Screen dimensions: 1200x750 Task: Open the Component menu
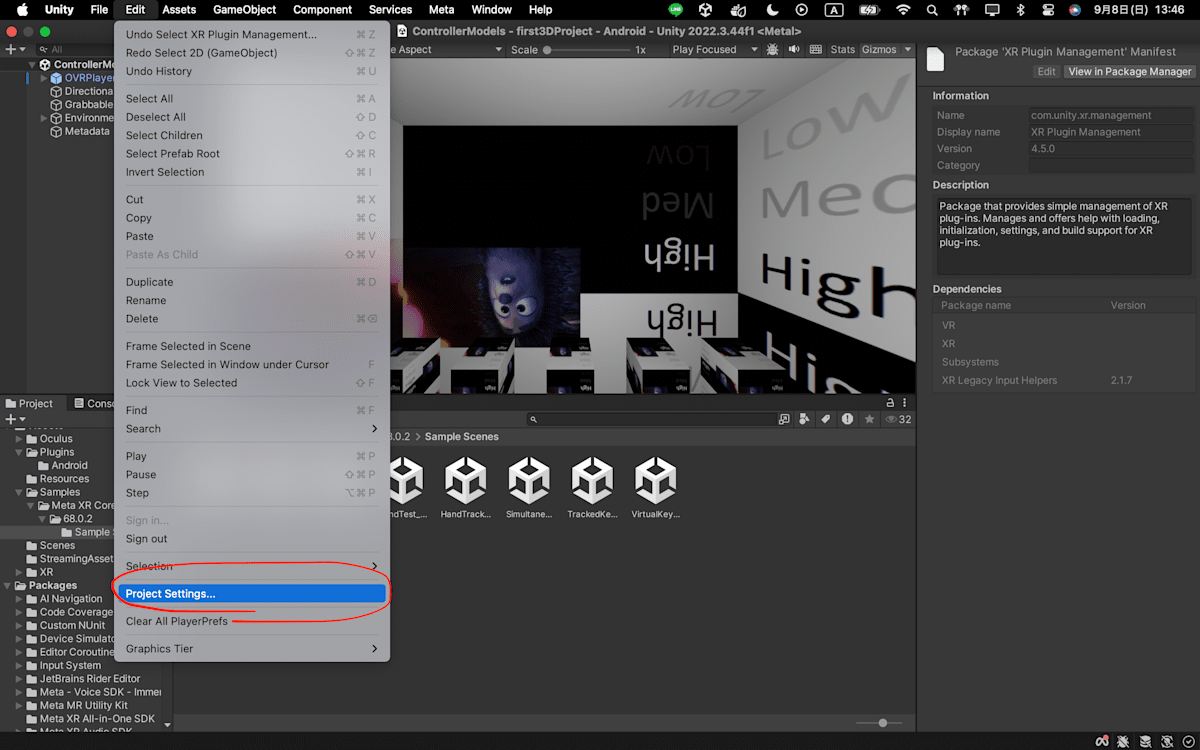322,10
